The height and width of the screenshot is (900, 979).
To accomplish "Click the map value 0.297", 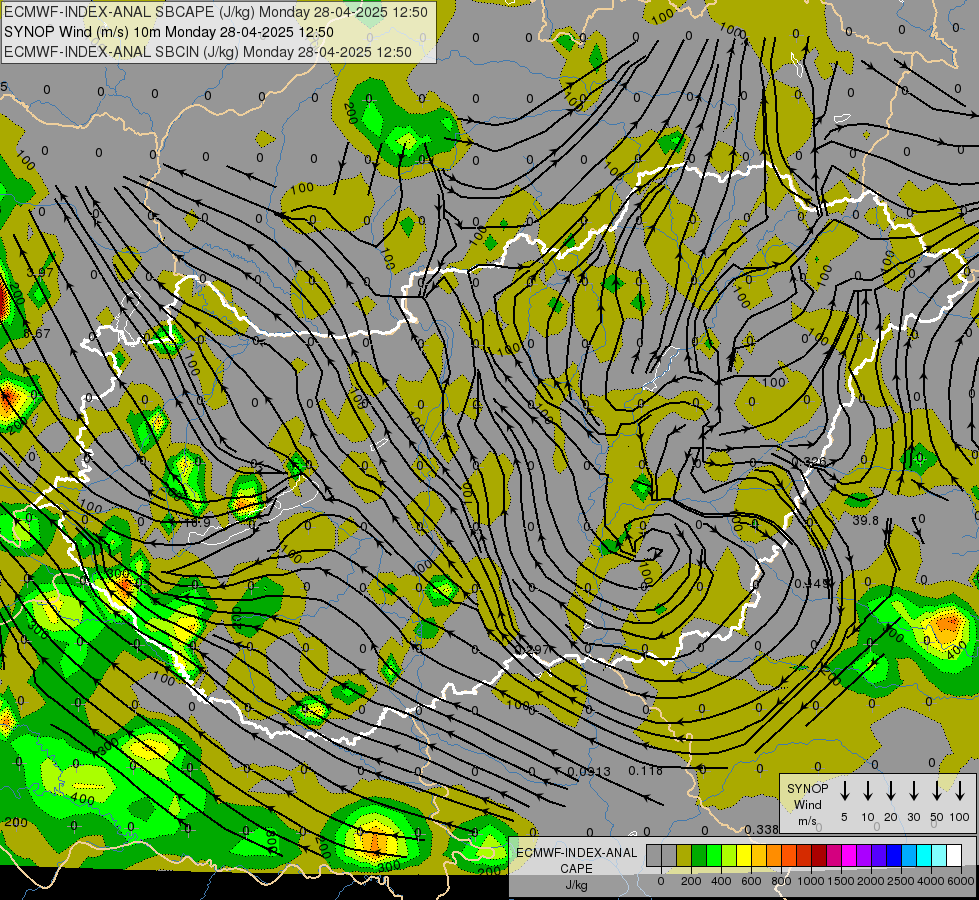I will [x=532, y=650].
